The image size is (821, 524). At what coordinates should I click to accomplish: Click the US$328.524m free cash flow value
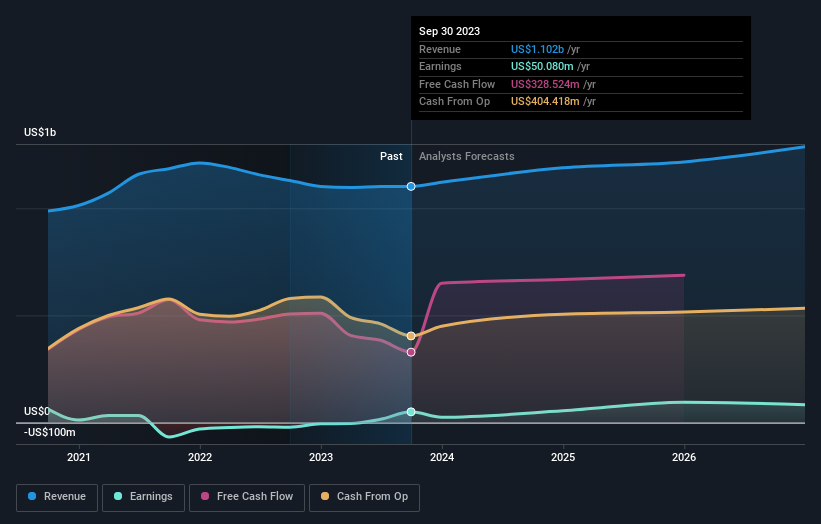pyautogui.click(x=545, y=84)
